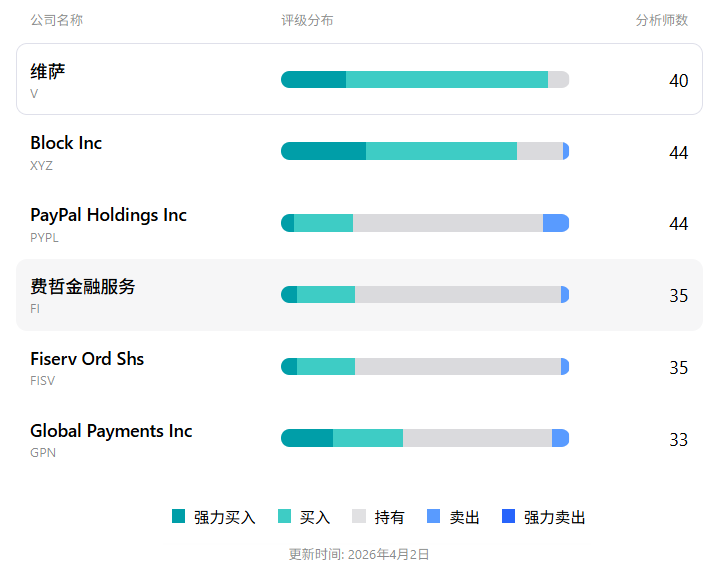The width and height of the screenshot is (721, 567).
Task: Click Block Inc strong-buy bar segment
Action: point(323,151)
